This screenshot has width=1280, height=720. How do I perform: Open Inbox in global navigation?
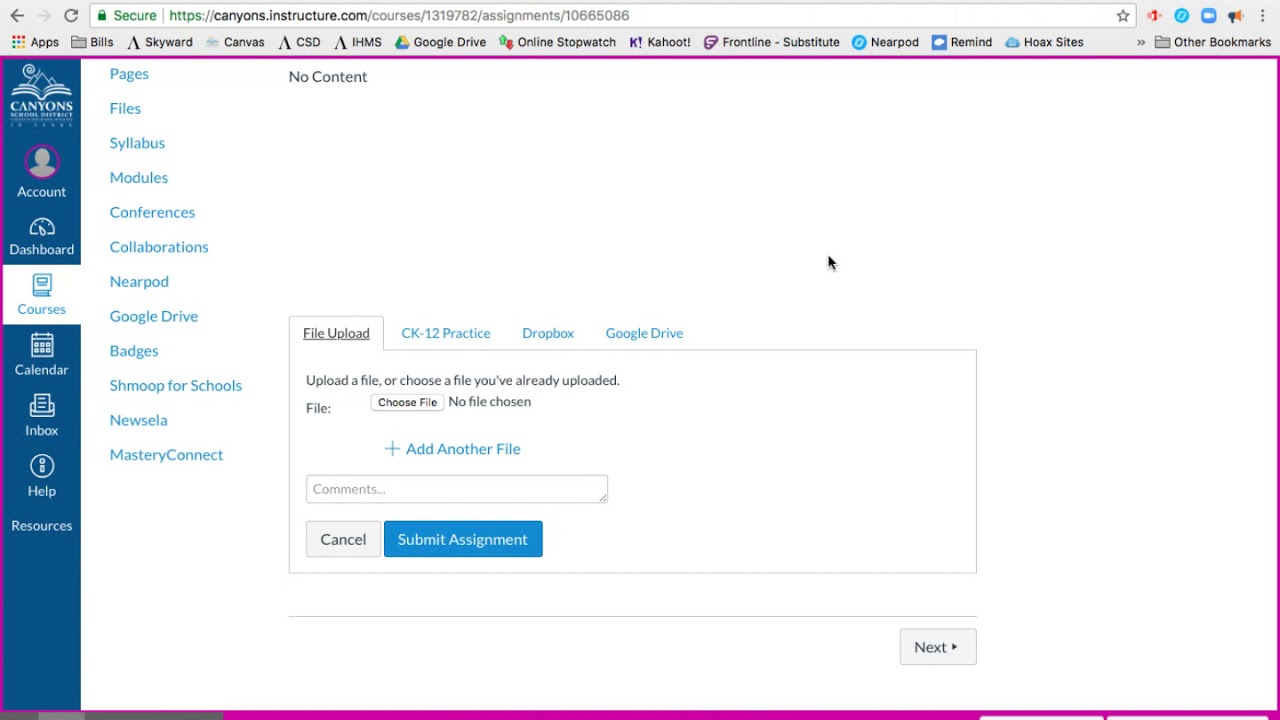click(x=41, y=416)
